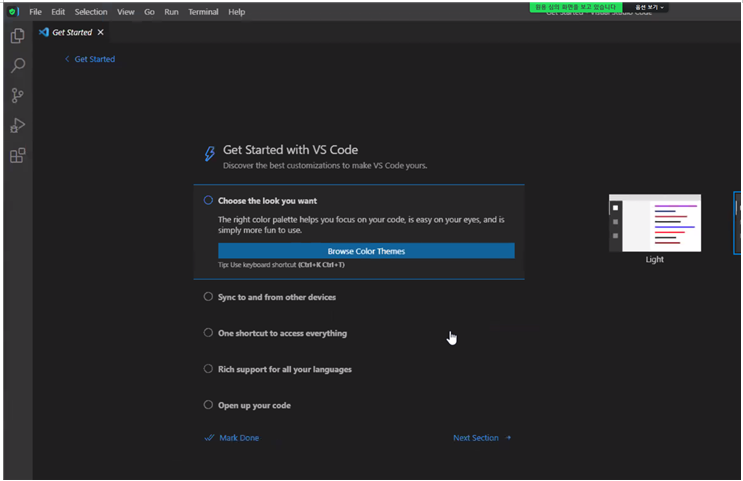Open the Go menu
Screen dimensions: 743x481
(149, 12)
